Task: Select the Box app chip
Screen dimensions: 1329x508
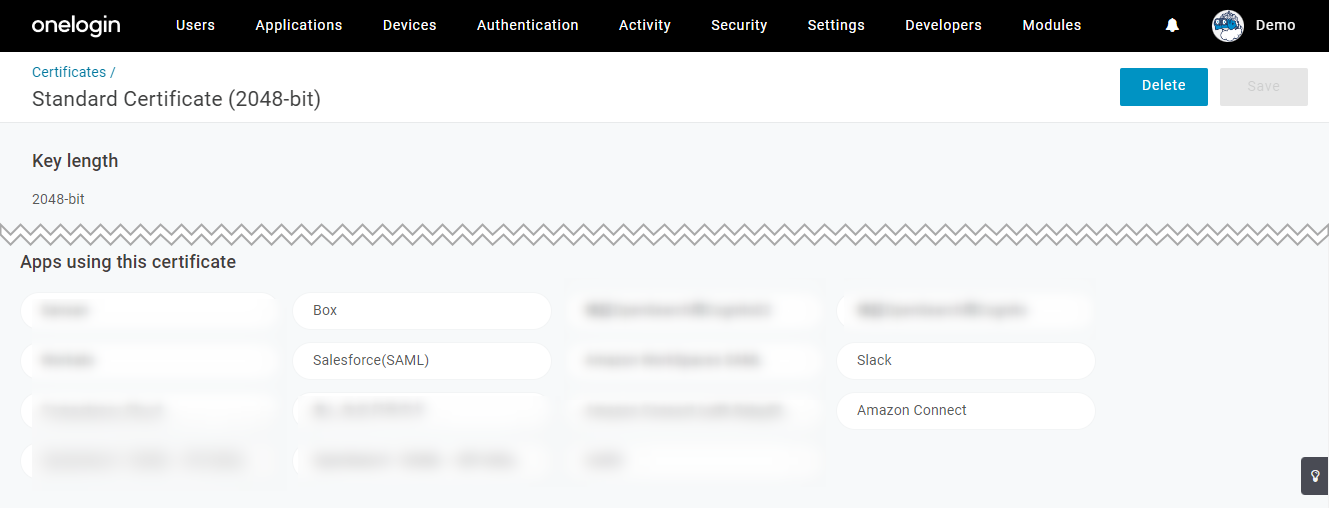Action: click(x=422, y=311)
